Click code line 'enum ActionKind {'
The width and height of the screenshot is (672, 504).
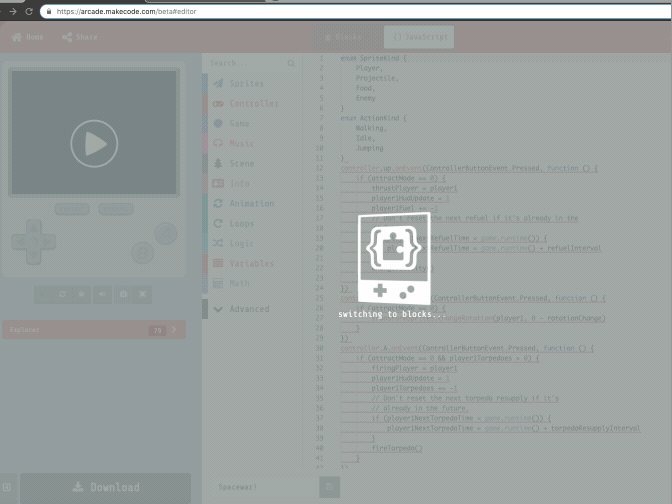coord(373,118)
